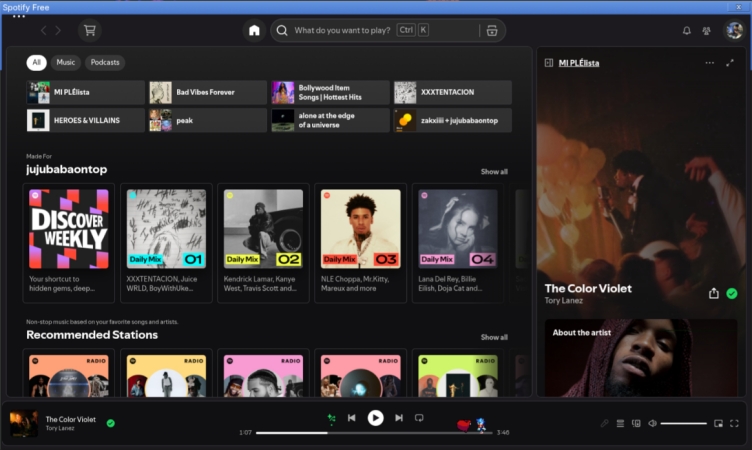Select the All filter chip
The image size is (752, 450).
click(36, 62)
